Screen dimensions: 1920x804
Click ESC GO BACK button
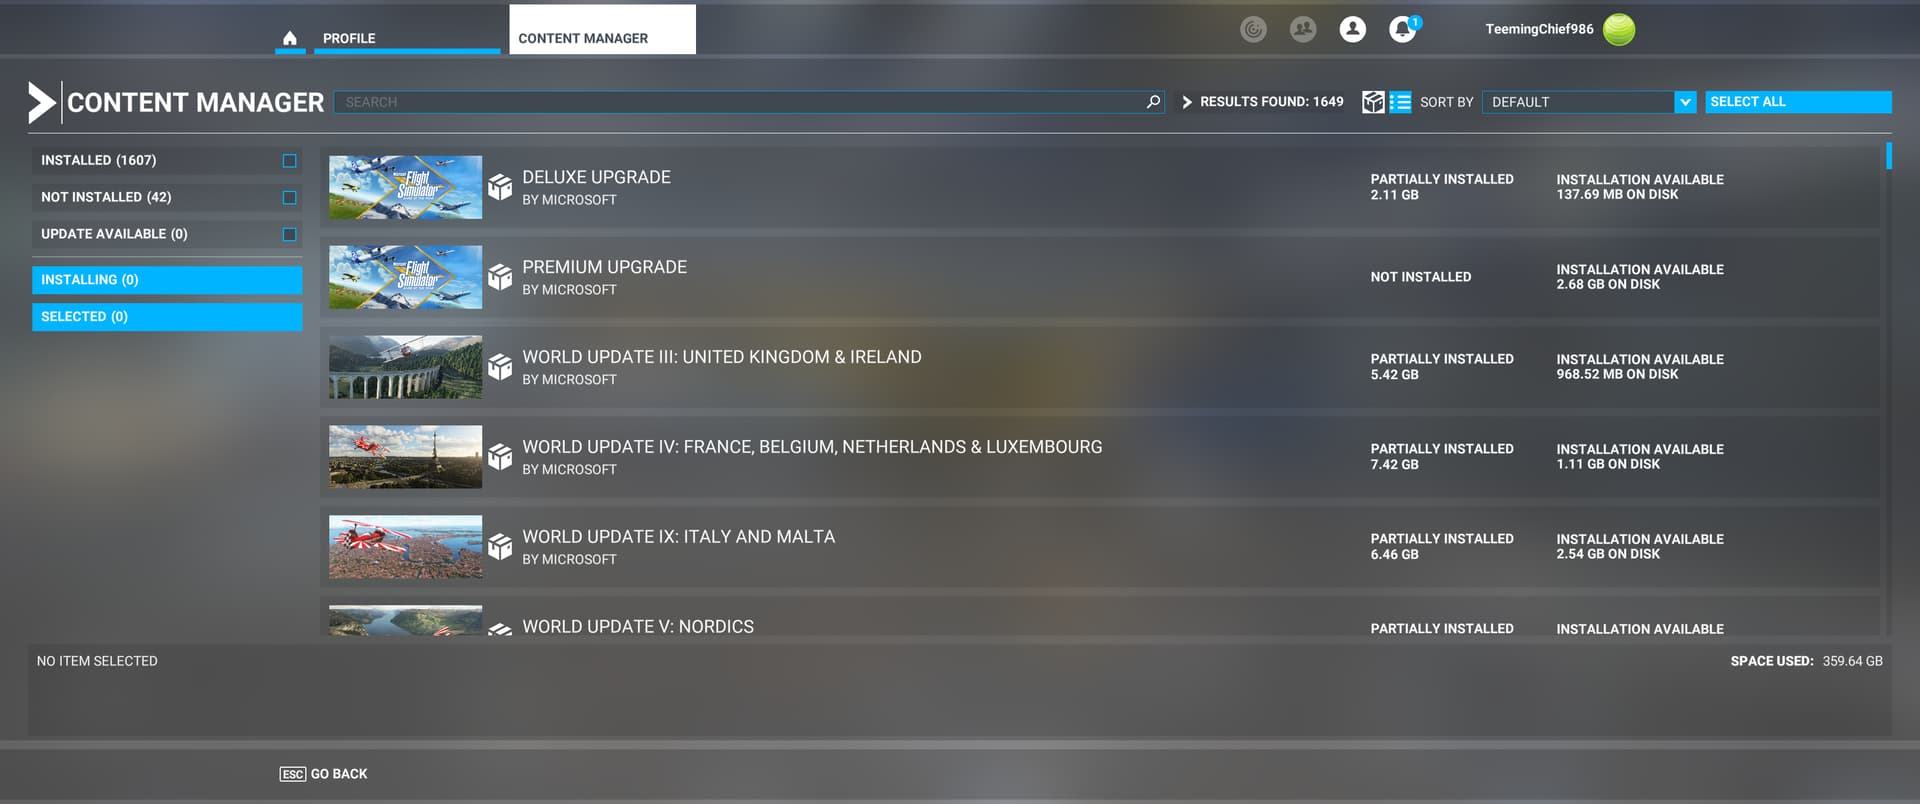pos(323,774)
